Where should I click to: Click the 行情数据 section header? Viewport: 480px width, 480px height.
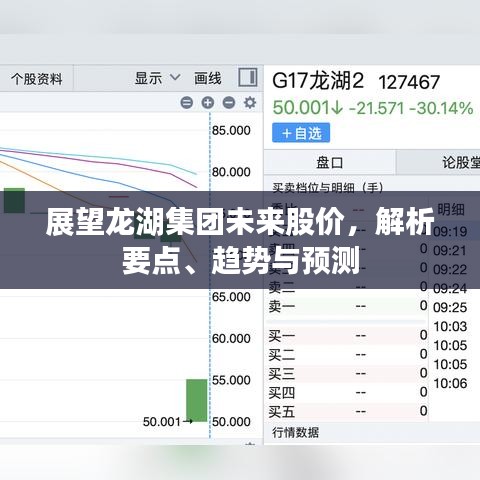295,432
